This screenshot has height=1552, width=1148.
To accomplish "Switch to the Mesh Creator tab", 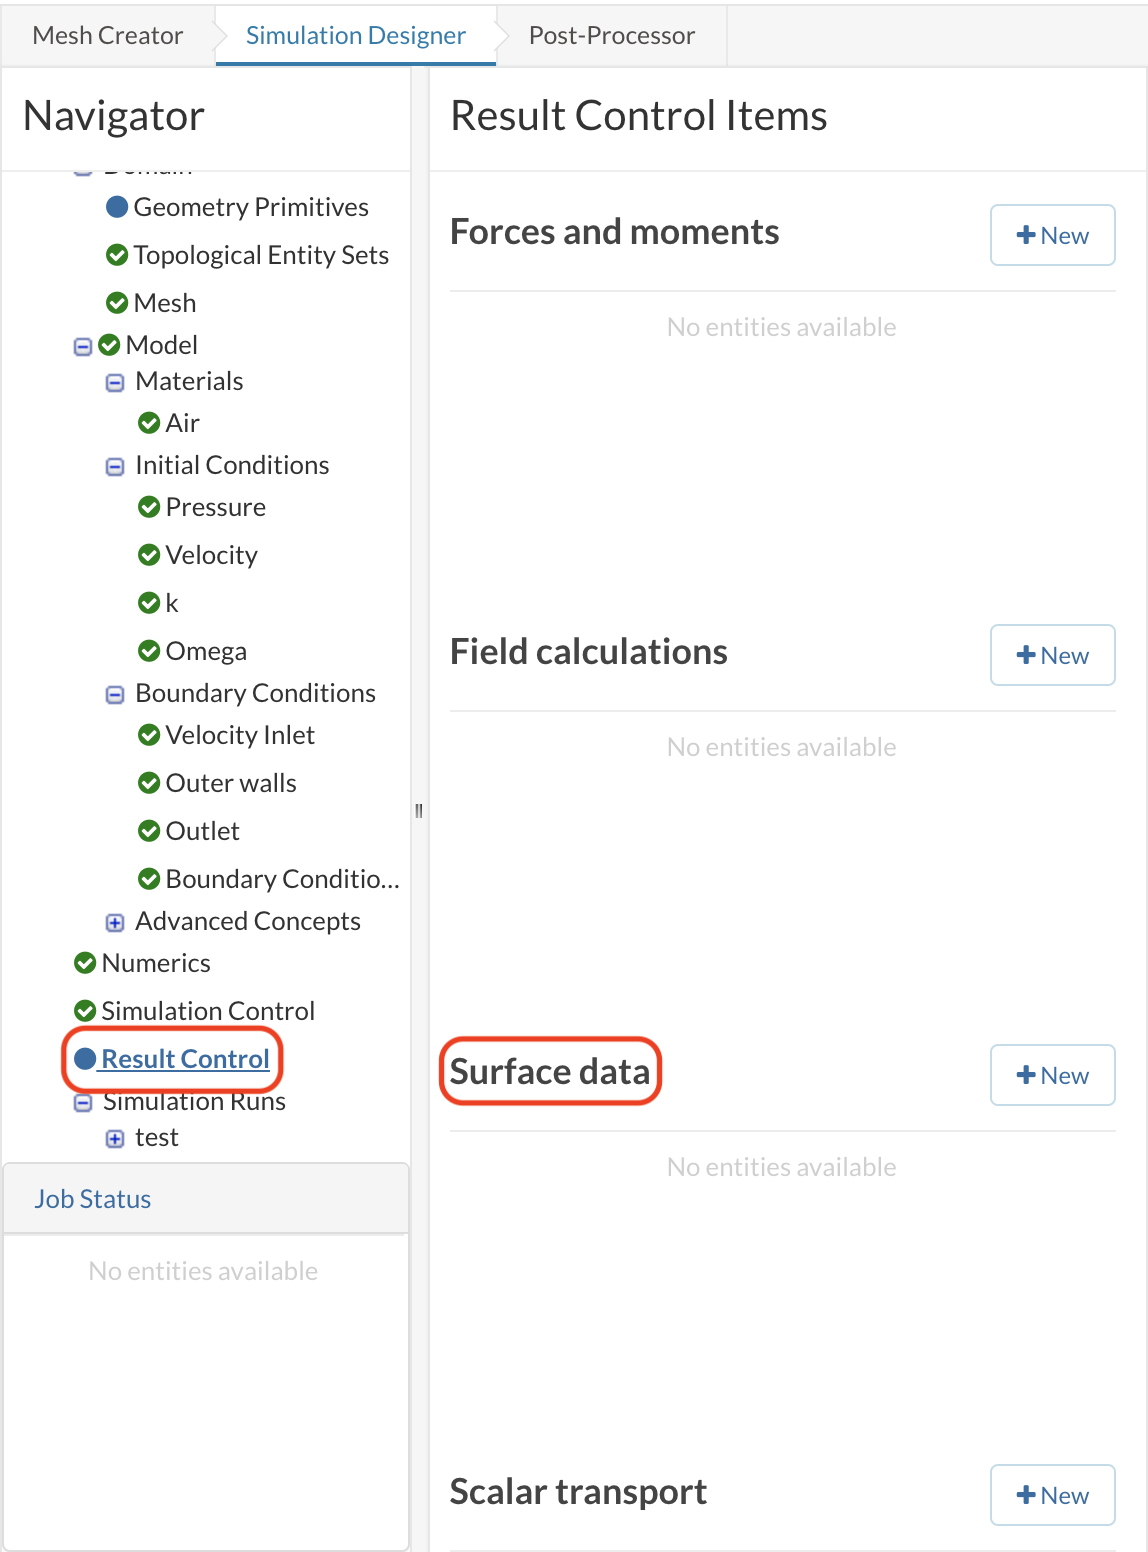I will [108, 36].
